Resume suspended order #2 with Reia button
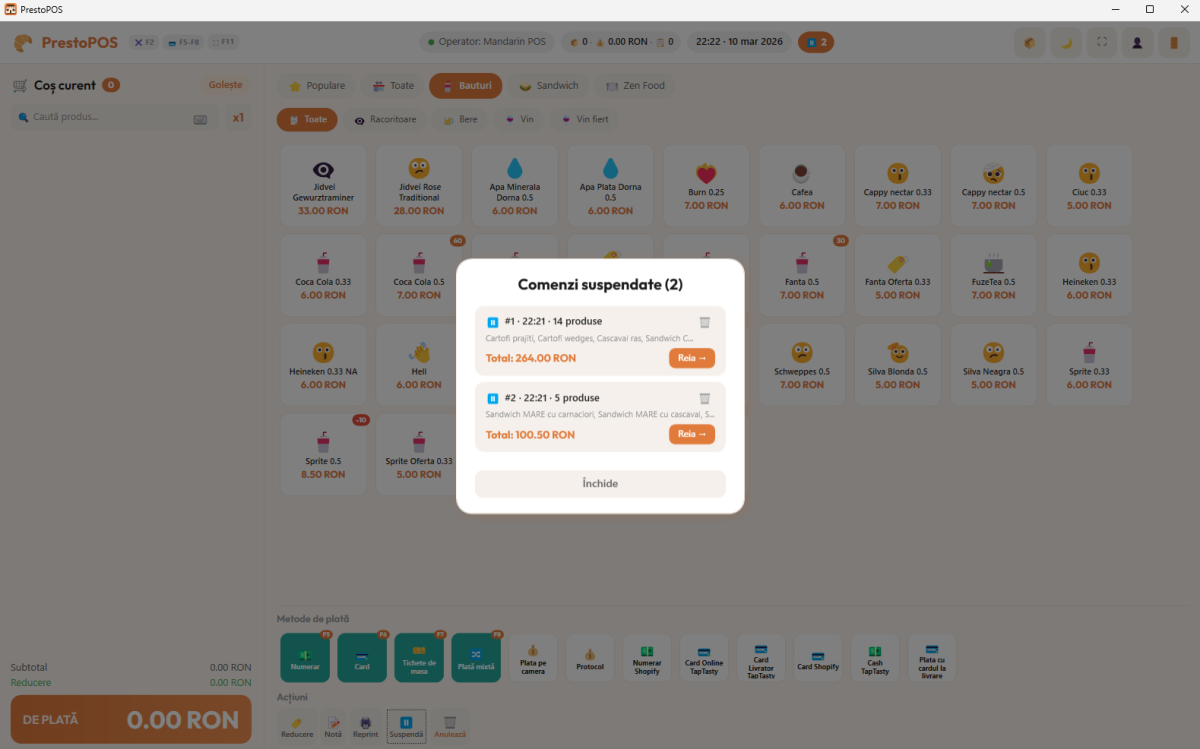 click(692, 434)
